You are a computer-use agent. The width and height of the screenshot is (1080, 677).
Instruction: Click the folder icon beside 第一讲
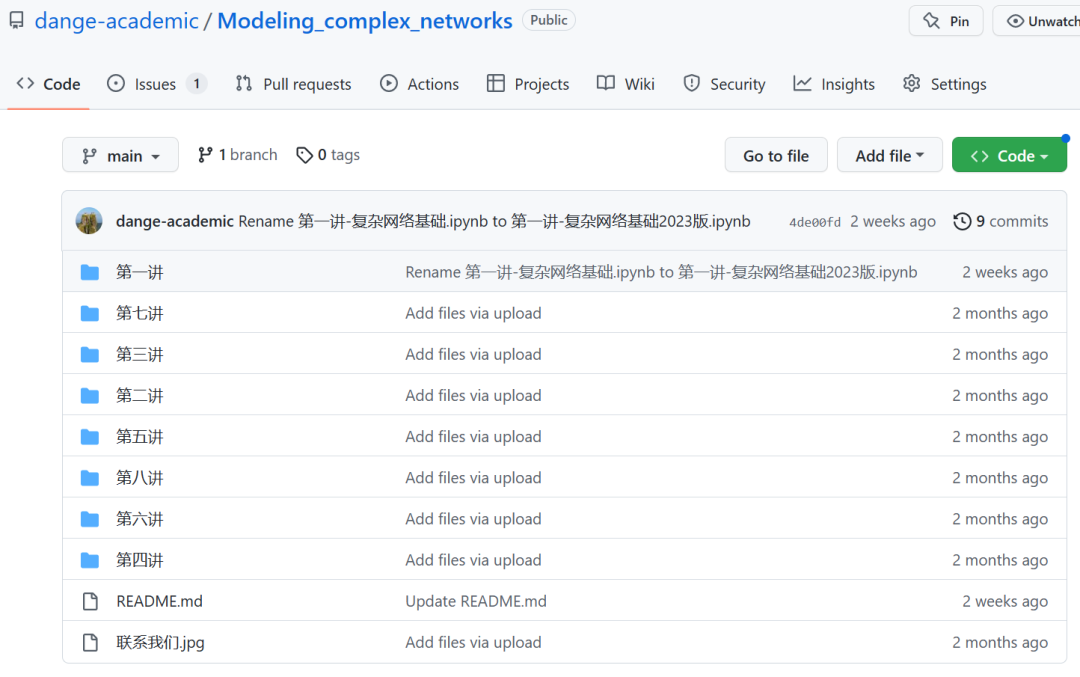[89, 271]
